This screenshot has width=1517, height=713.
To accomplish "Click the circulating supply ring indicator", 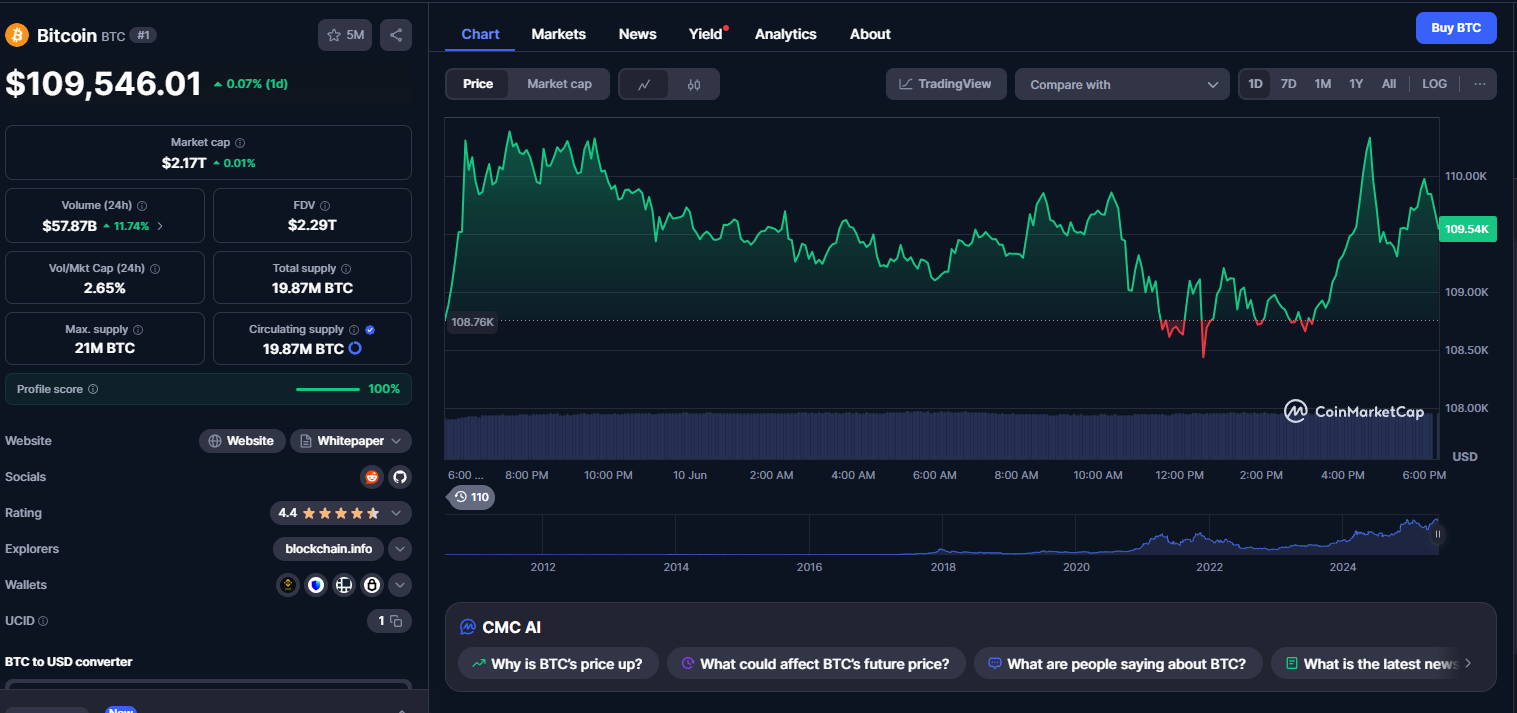I will pos(355,349).
